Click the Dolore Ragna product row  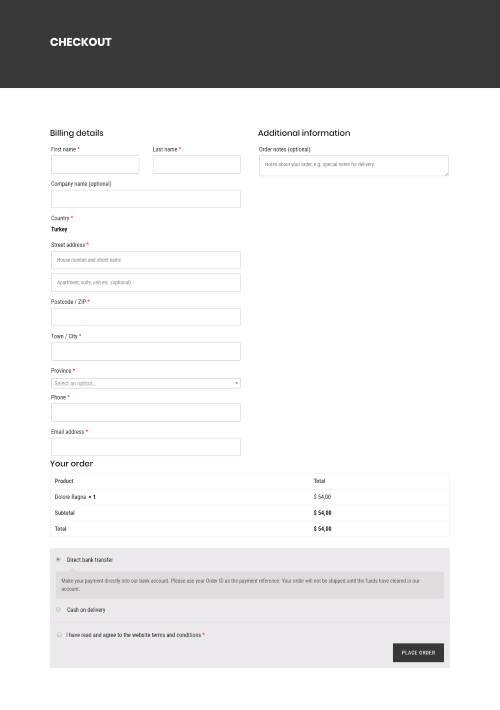[x=250, y=497]
